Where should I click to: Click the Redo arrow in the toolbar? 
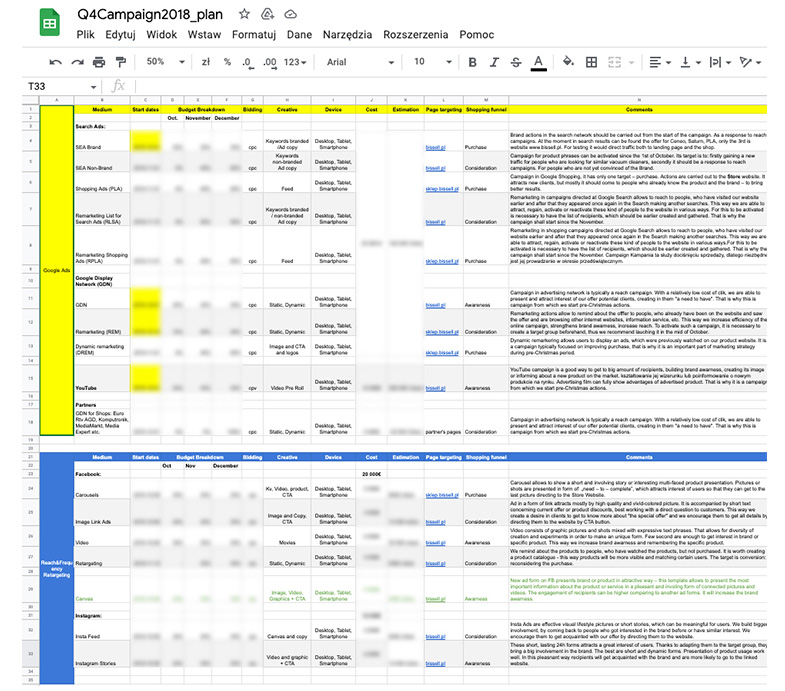76,62
